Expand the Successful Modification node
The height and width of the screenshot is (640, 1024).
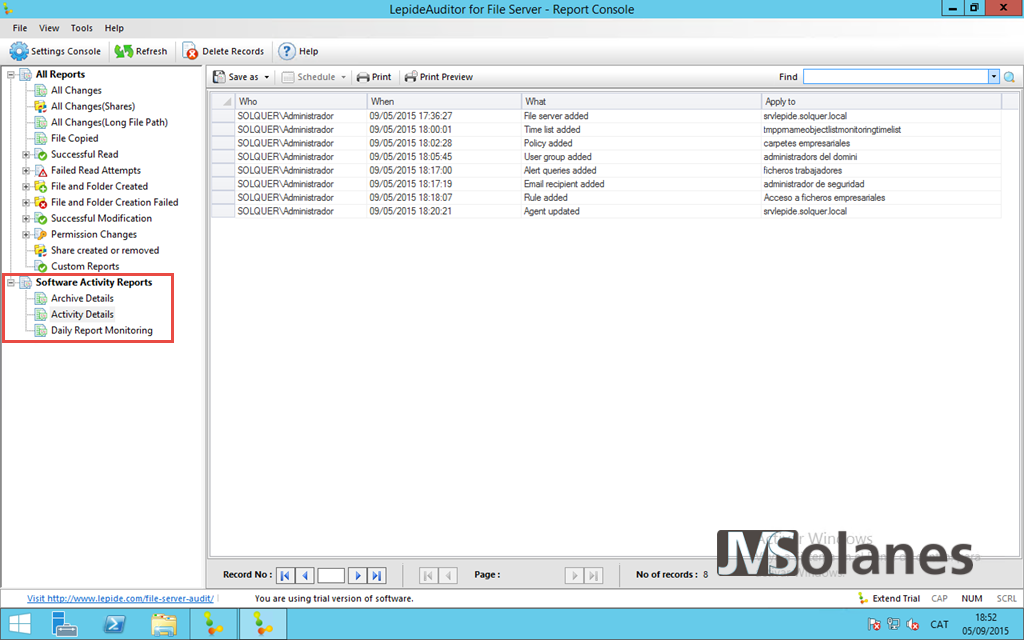coord(26,218)
